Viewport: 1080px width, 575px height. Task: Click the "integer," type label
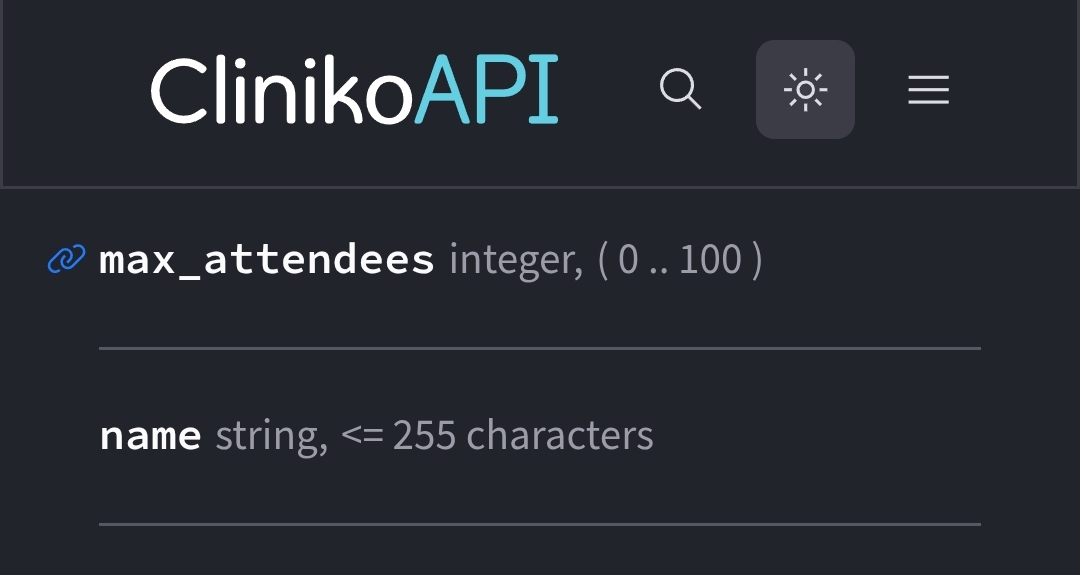[x=516, y=261]
